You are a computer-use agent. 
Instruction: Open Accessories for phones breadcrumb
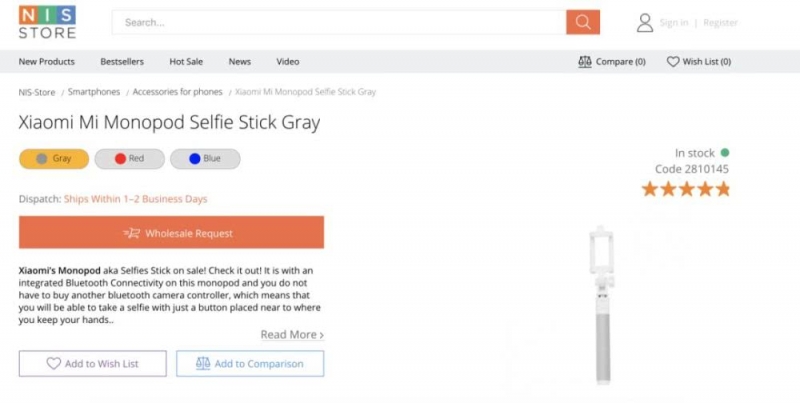pyautogui.click(x=177, y=92)
